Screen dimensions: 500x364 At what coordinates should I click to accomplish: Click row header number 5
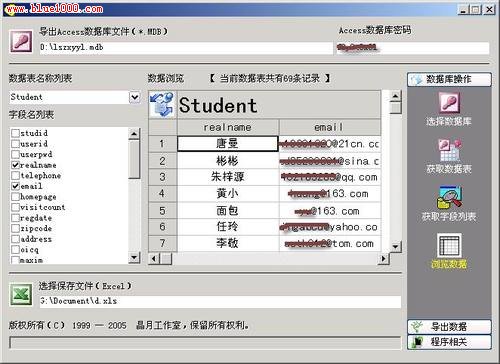162,211
